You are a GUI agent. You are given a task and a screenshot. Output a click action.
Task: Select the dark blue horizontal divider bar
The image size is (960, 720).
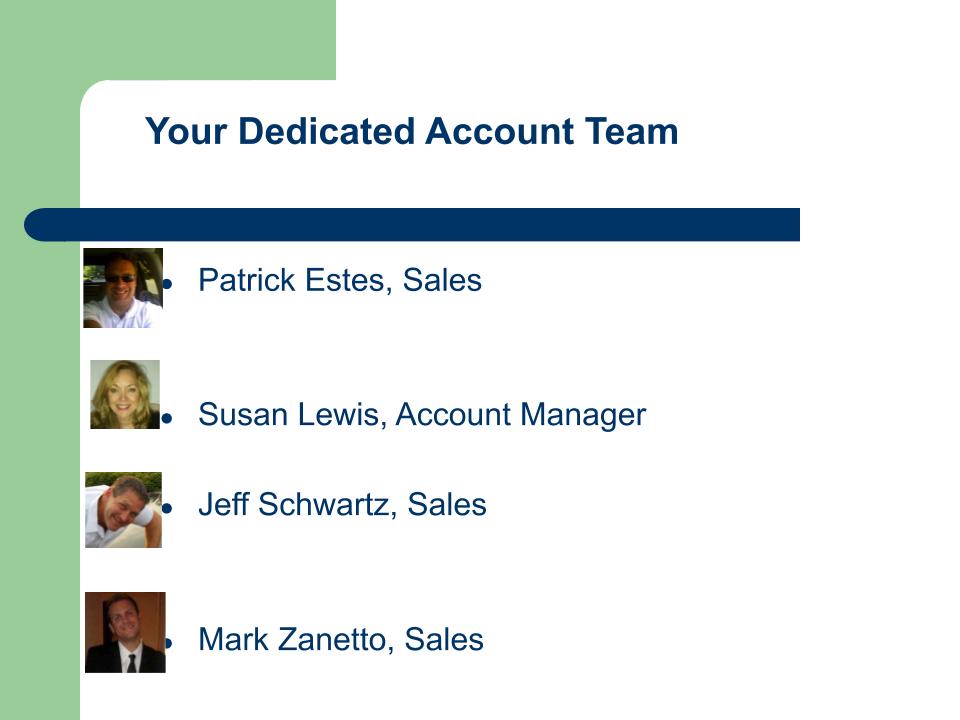(x=412, y=225)
